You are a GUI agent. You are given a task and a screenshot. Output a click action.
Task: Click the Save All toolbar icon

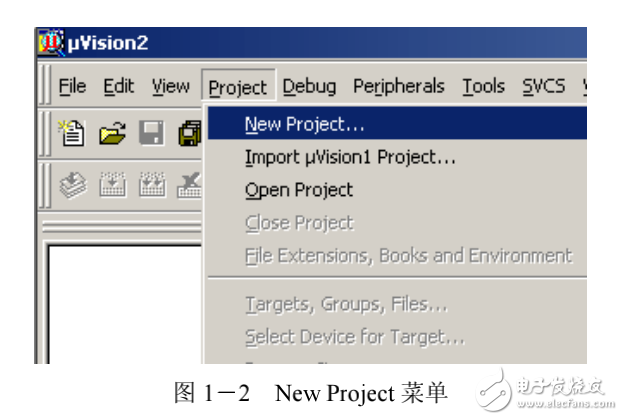pos(187,135)
